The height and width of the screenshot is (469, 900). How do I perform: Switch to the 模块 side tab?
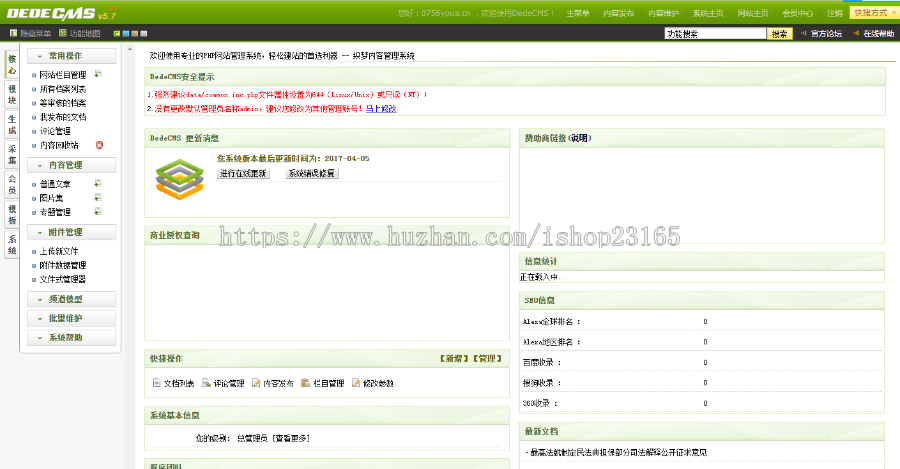pos(12,95)
